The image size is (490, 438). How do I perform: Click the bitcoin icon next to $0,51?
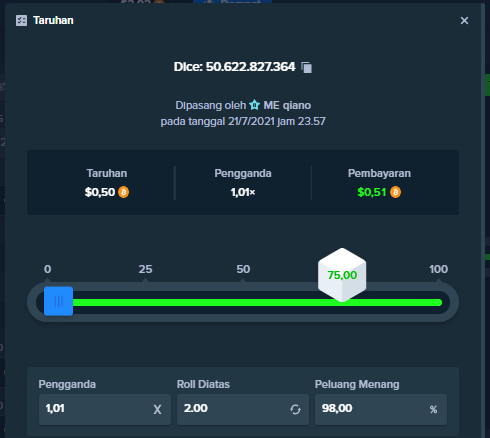click(395, 192)
